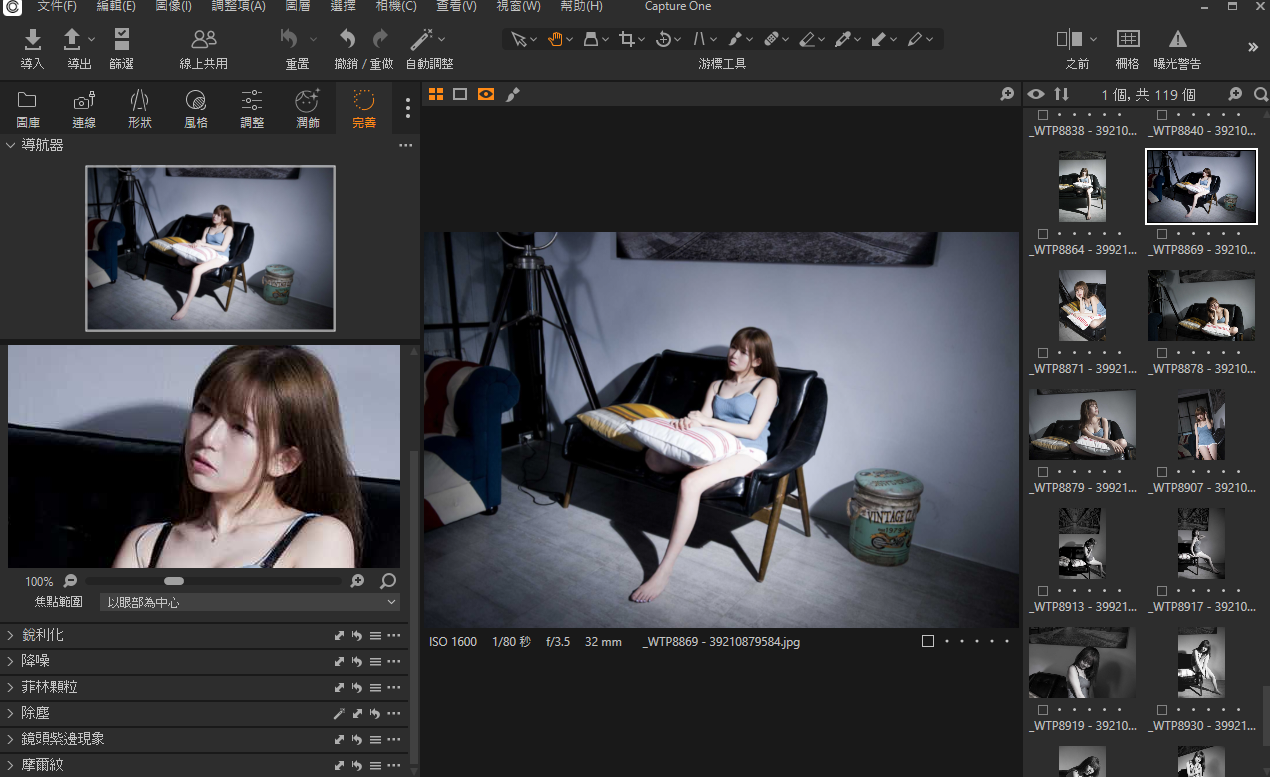1270x777 pixels.
Task: Open the 焦點範圍 dropdown
Action: click(250, 602)
